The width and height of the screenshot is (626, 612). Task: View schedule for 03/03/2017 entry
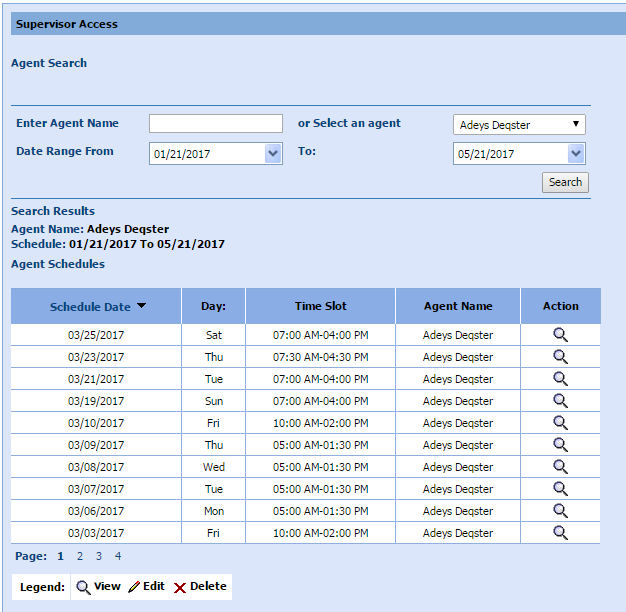[560, 533]
